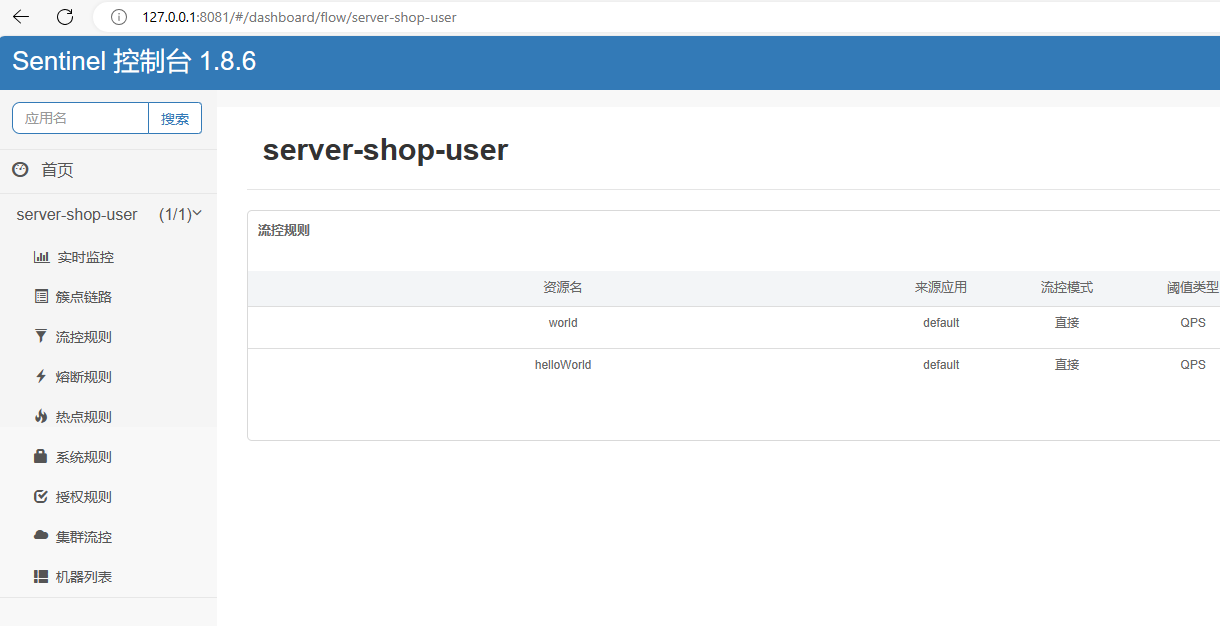
Task: Click the Sentinel 控制台 1.8.6 title
Action: pos(134,62)
